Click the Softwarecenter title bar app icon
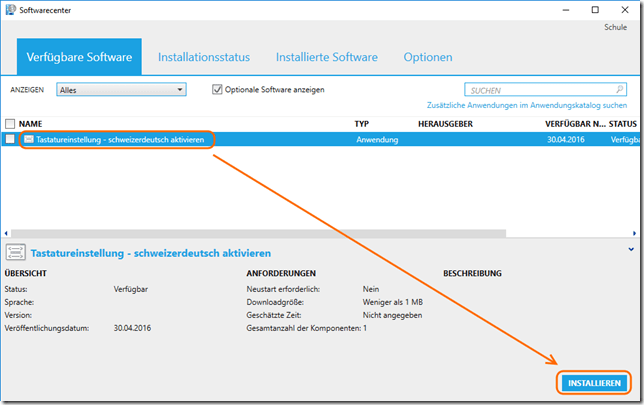Viewport: 644px width, 405px height. coord(10,9)
